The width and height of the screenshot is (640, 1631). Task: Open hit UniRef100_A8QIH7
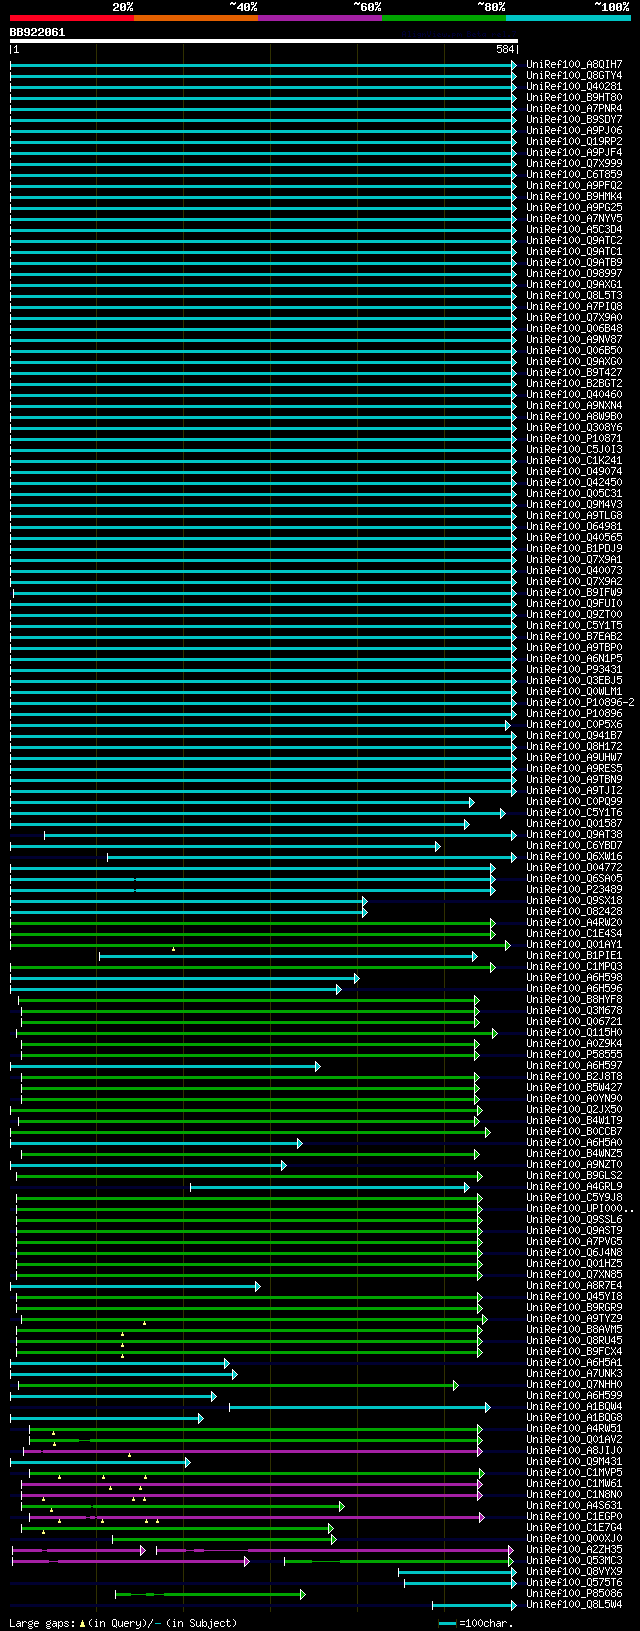point(574,64)
